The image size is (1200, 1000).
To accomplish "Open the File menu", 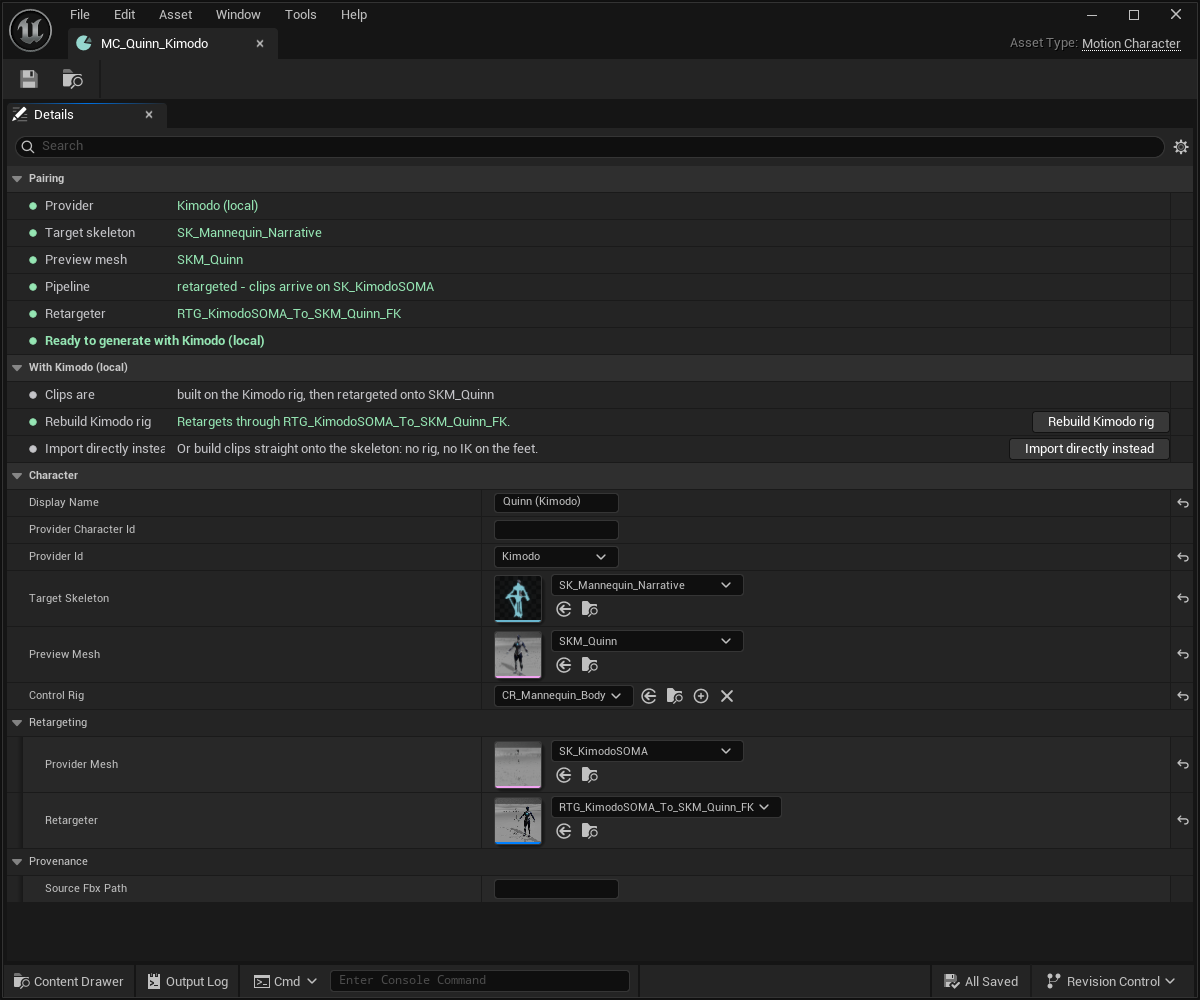I will coord(80,15).
